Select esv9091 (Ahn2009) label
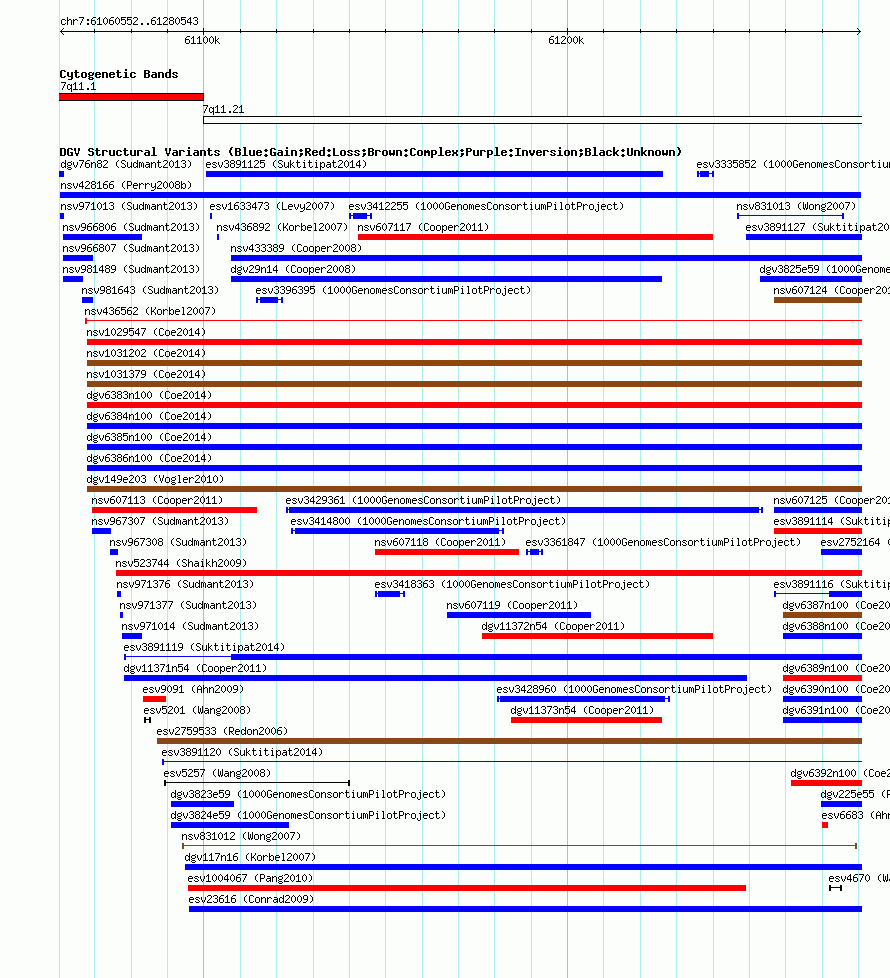 pyautogui.click(x=193, y=689)
